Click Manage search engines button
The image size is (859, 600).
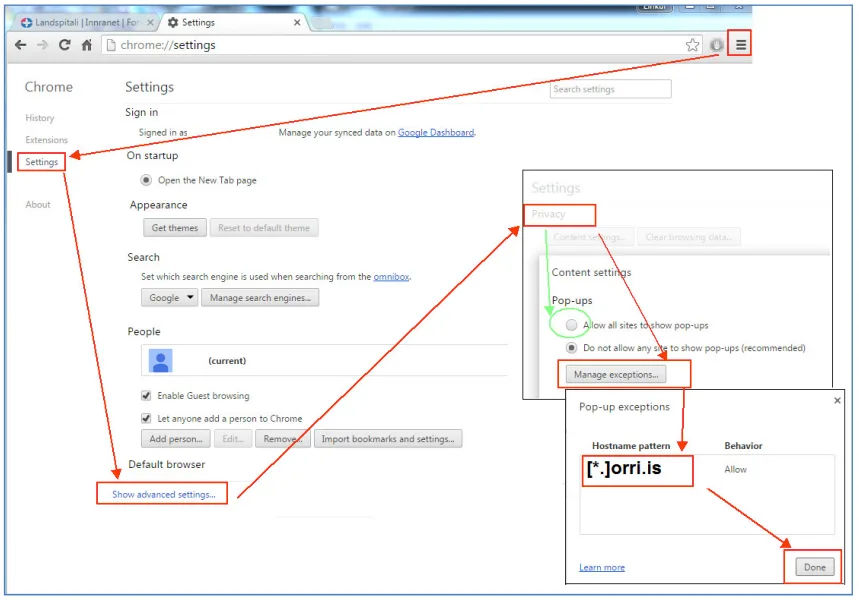point(260,298)
